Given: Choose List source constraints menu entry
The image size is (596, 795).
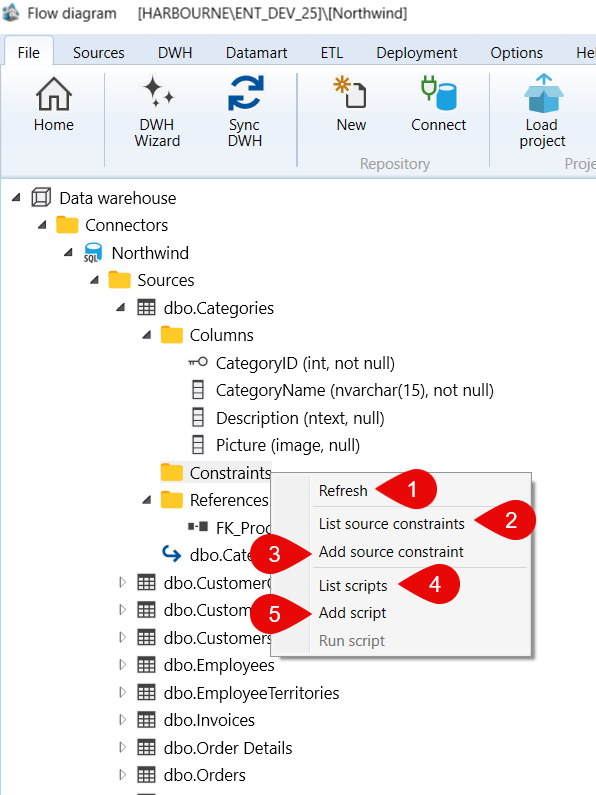Looking at the screenshot, I should coord(392,524).
